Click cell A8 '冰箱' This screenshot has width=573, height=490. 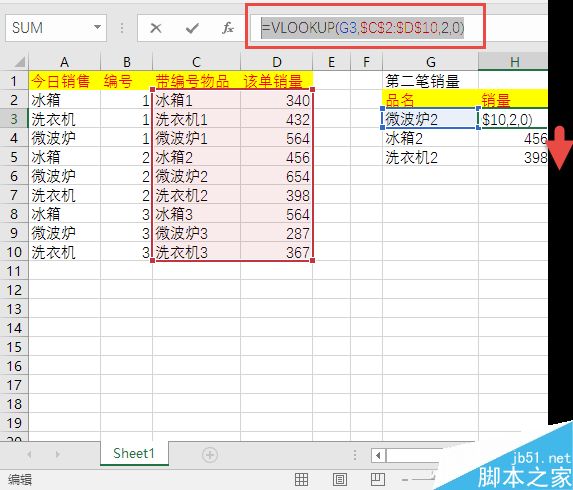64,214
